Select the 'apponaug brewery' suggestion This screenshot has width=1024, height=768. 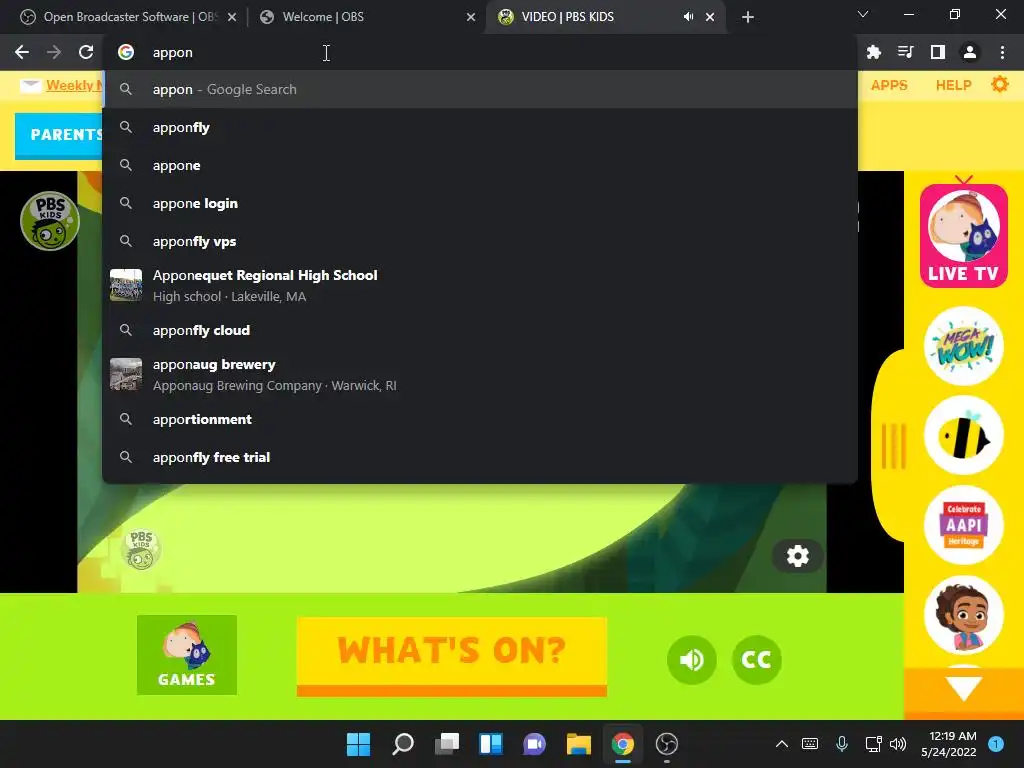480,375
